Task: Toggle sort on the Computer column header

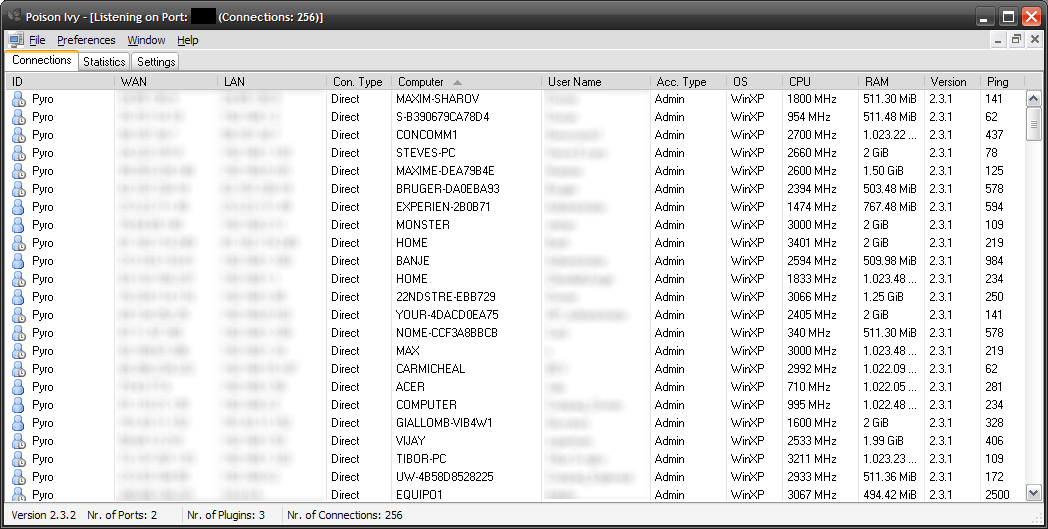Action: tap(467, 82)
